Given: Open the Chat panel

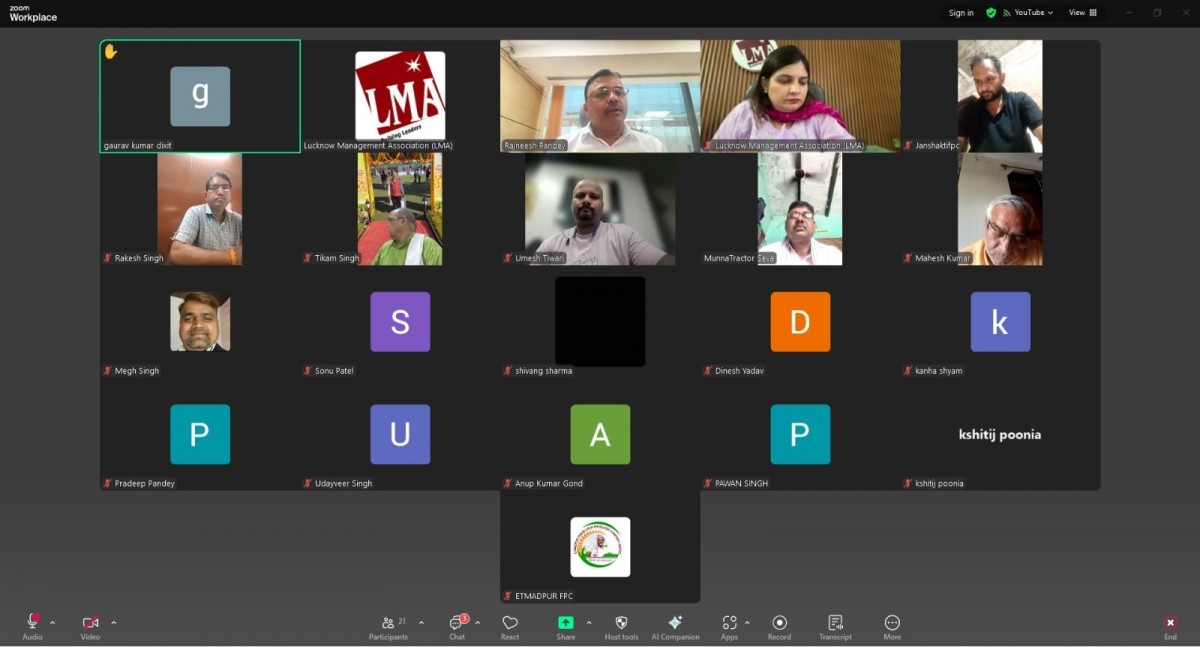Looking at the screenshot, I should coord(457,624).
